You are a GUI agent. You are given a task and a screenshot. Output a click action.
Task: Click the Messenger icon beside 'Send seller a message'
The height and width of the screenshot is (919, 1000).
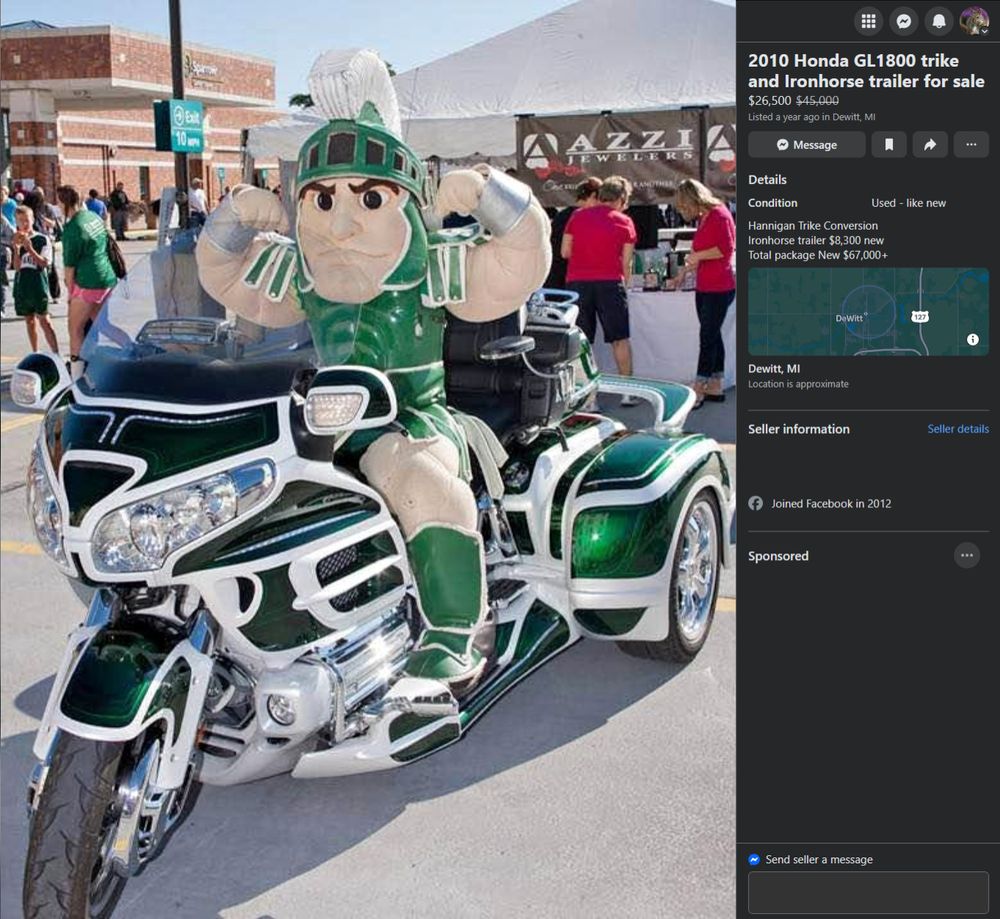point(754,860)
